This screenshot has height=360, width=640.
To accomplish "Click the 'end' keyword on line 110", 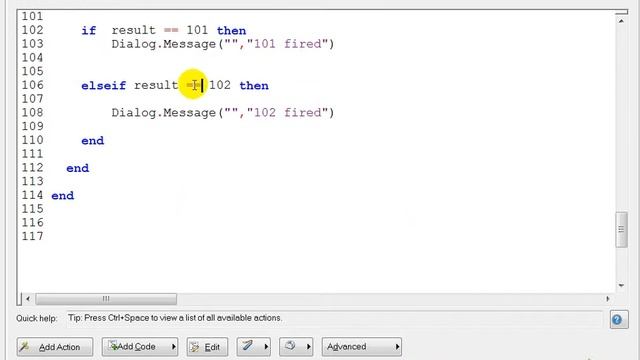I will click(x=93, y=140).
